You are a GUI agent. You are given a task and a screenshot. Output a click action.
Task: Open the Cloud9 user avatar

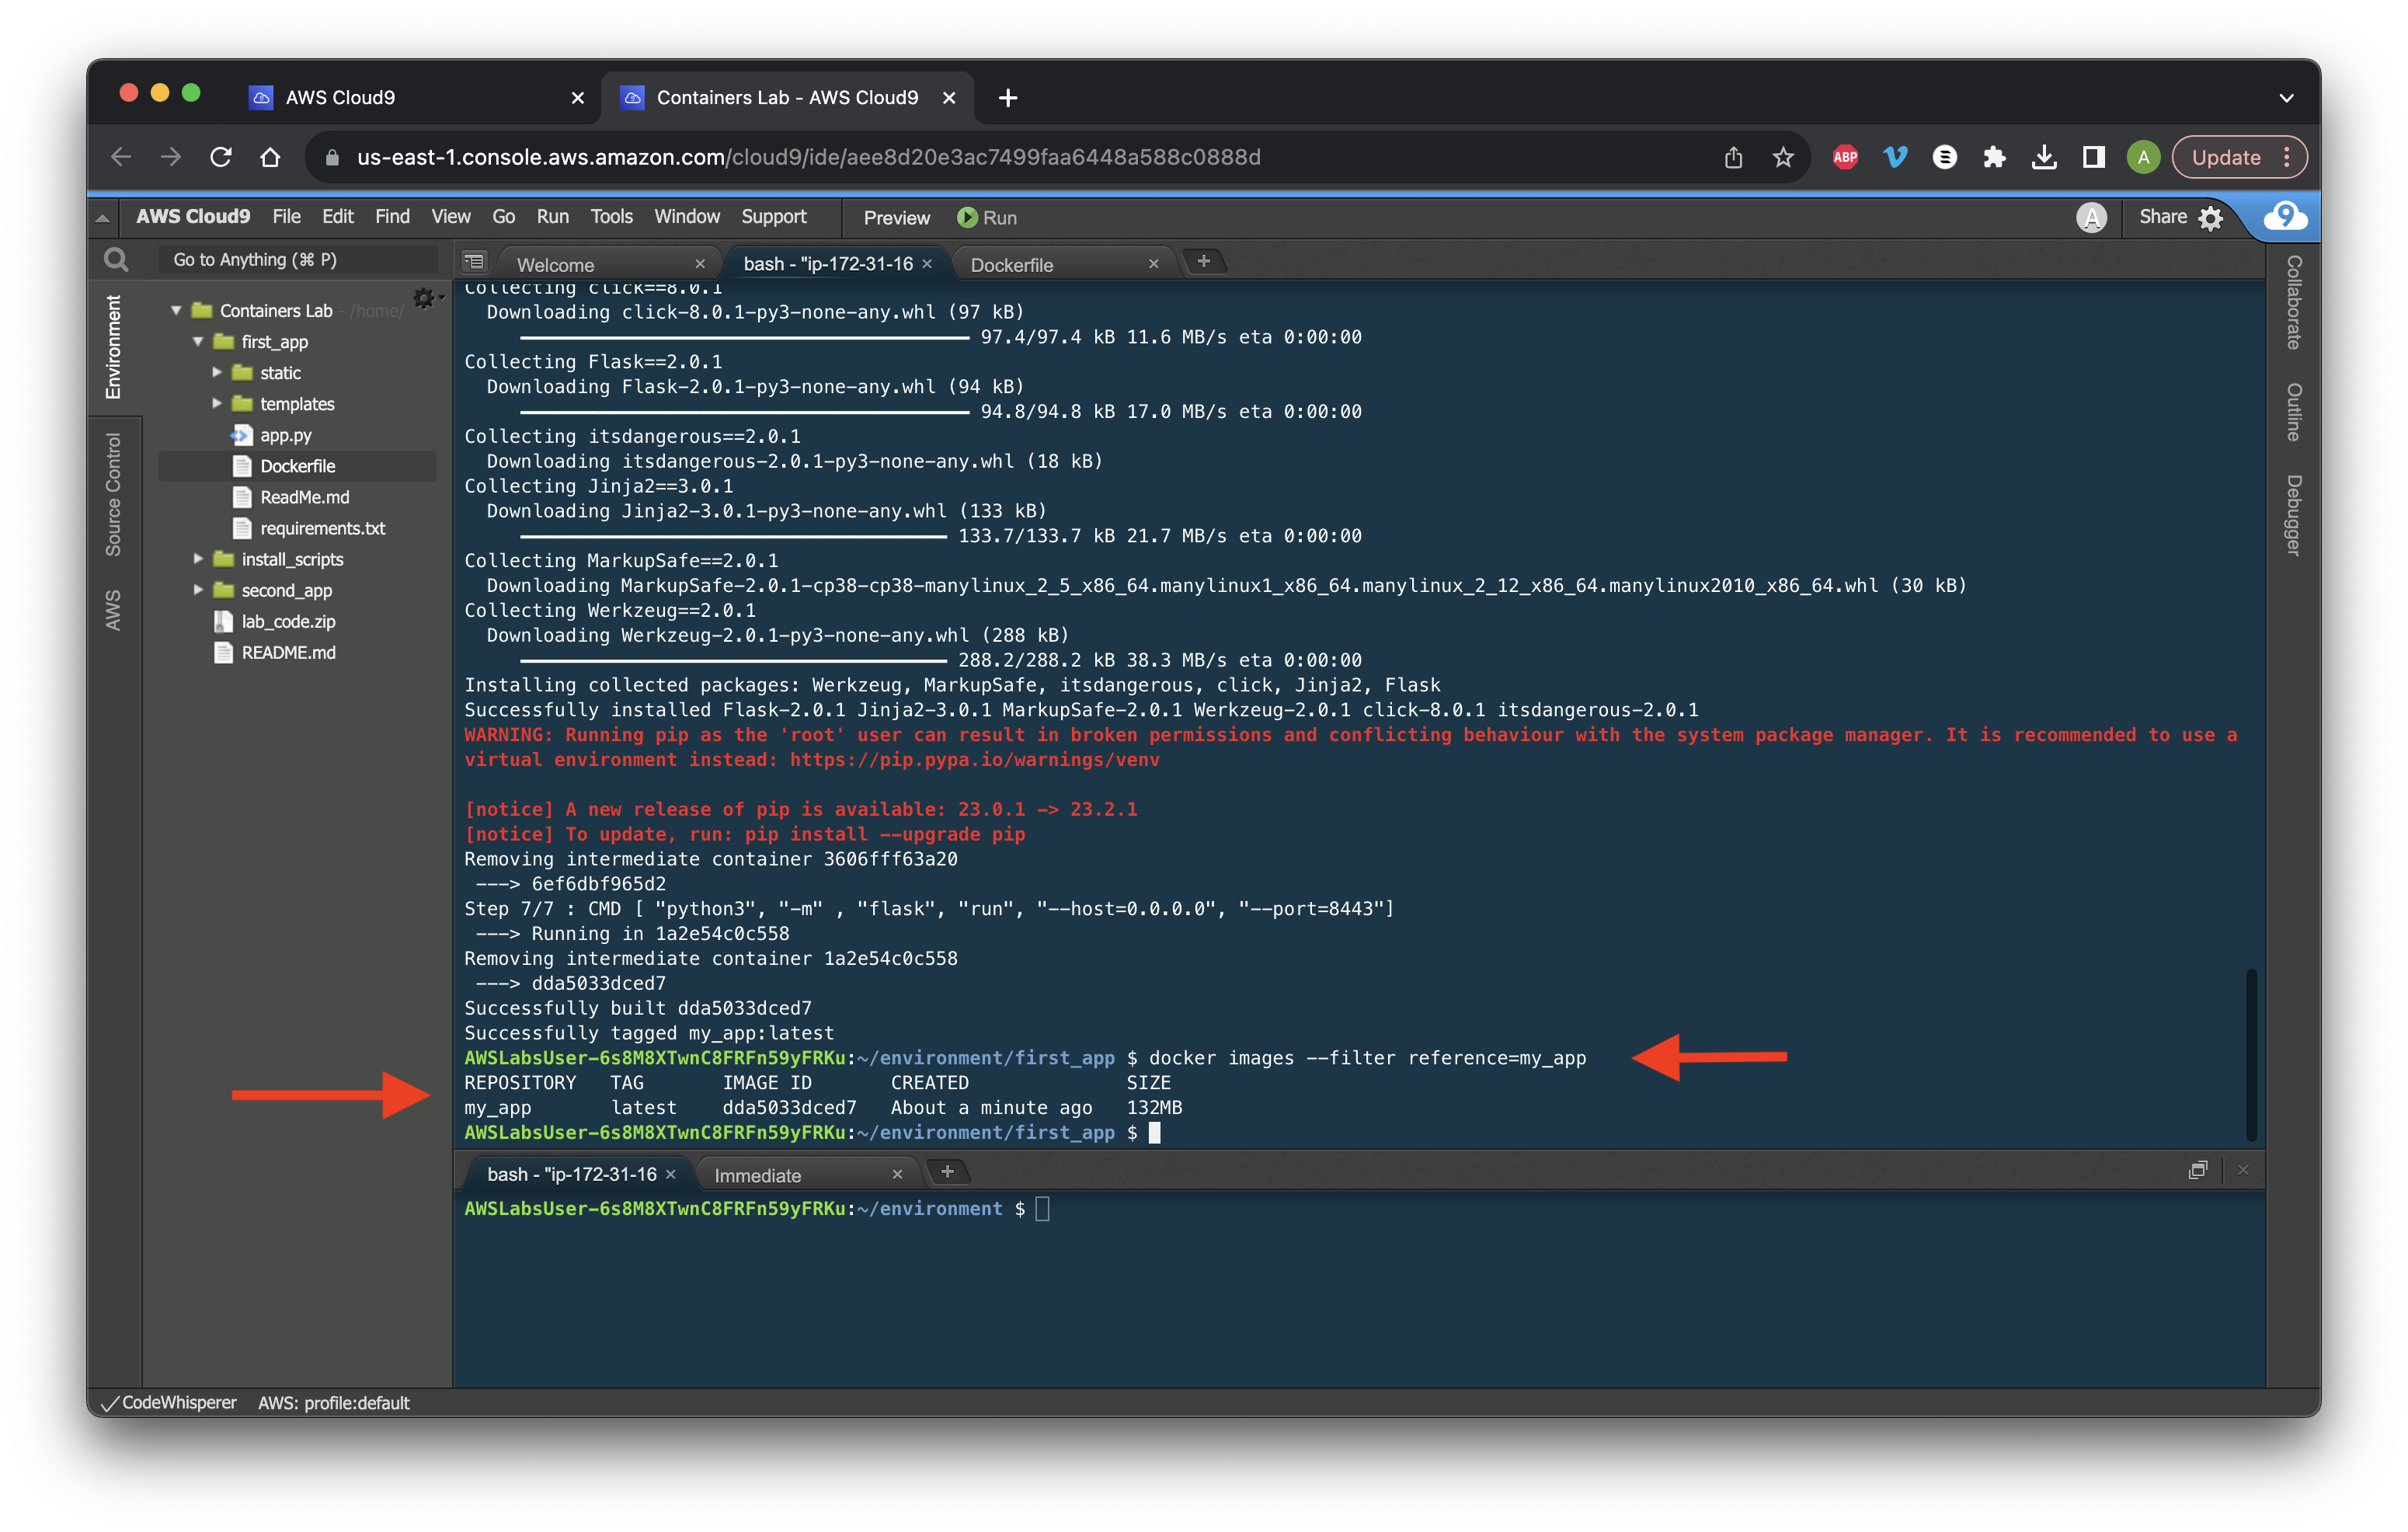(x=2091, y=217)
